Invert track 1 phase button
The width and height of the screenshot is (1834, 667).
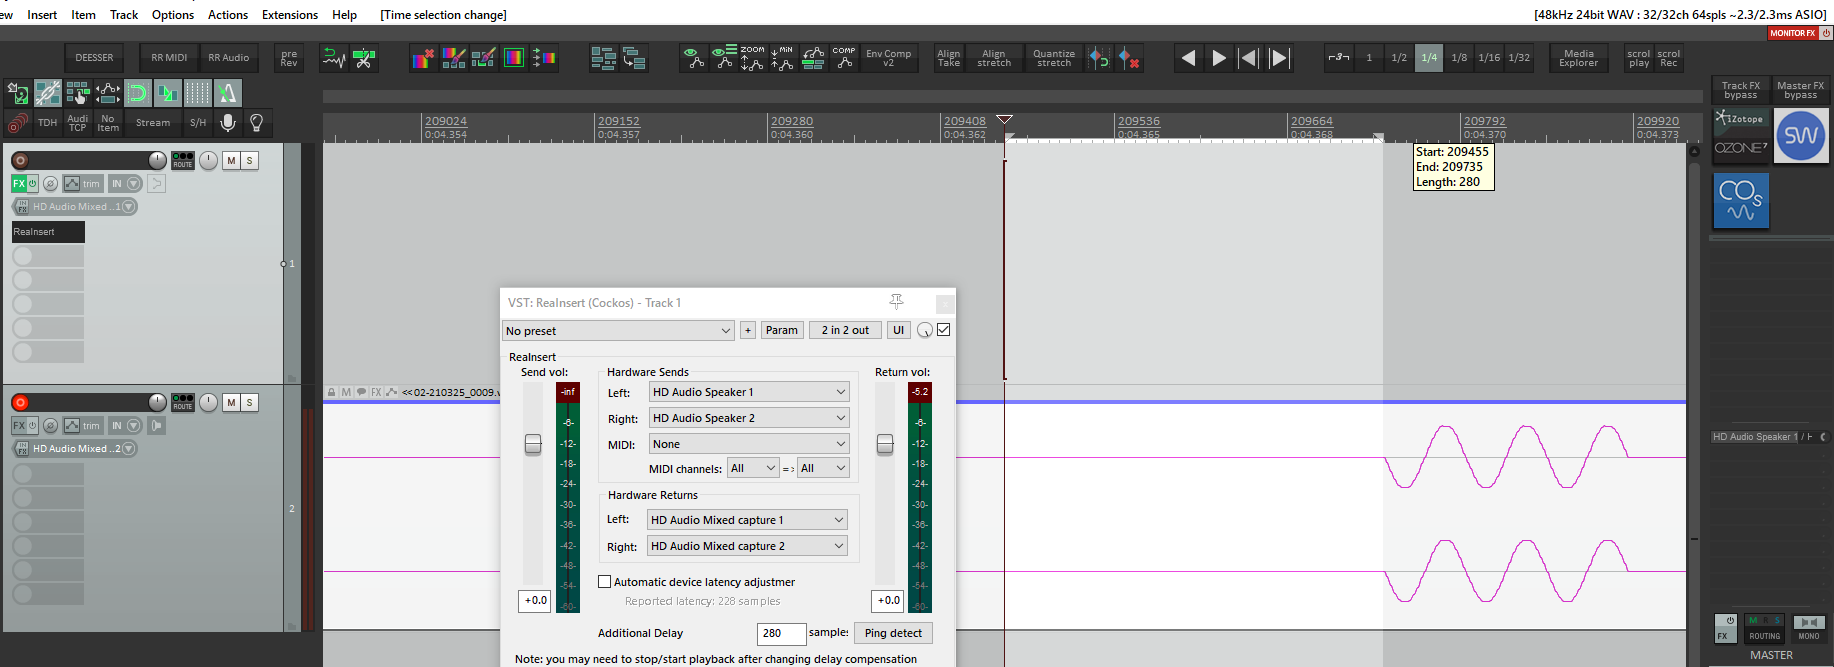click(50, 184)
